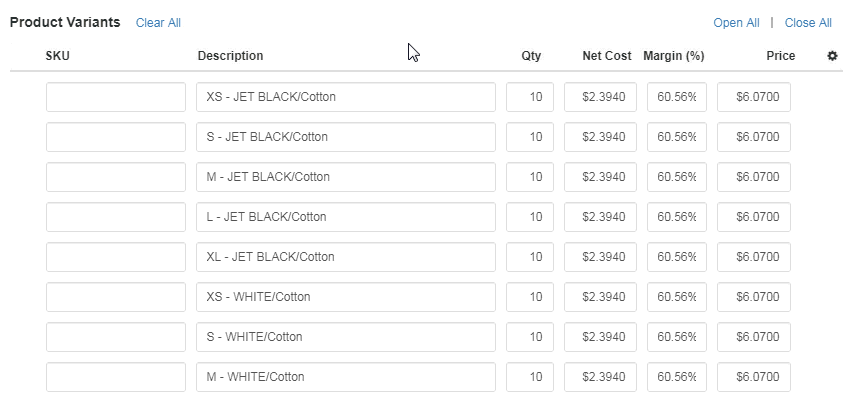Screen dimensions: 852x396
Task: Edit Margin for M - WHITE/Cotton row
Action: click(x=676, y=377)
